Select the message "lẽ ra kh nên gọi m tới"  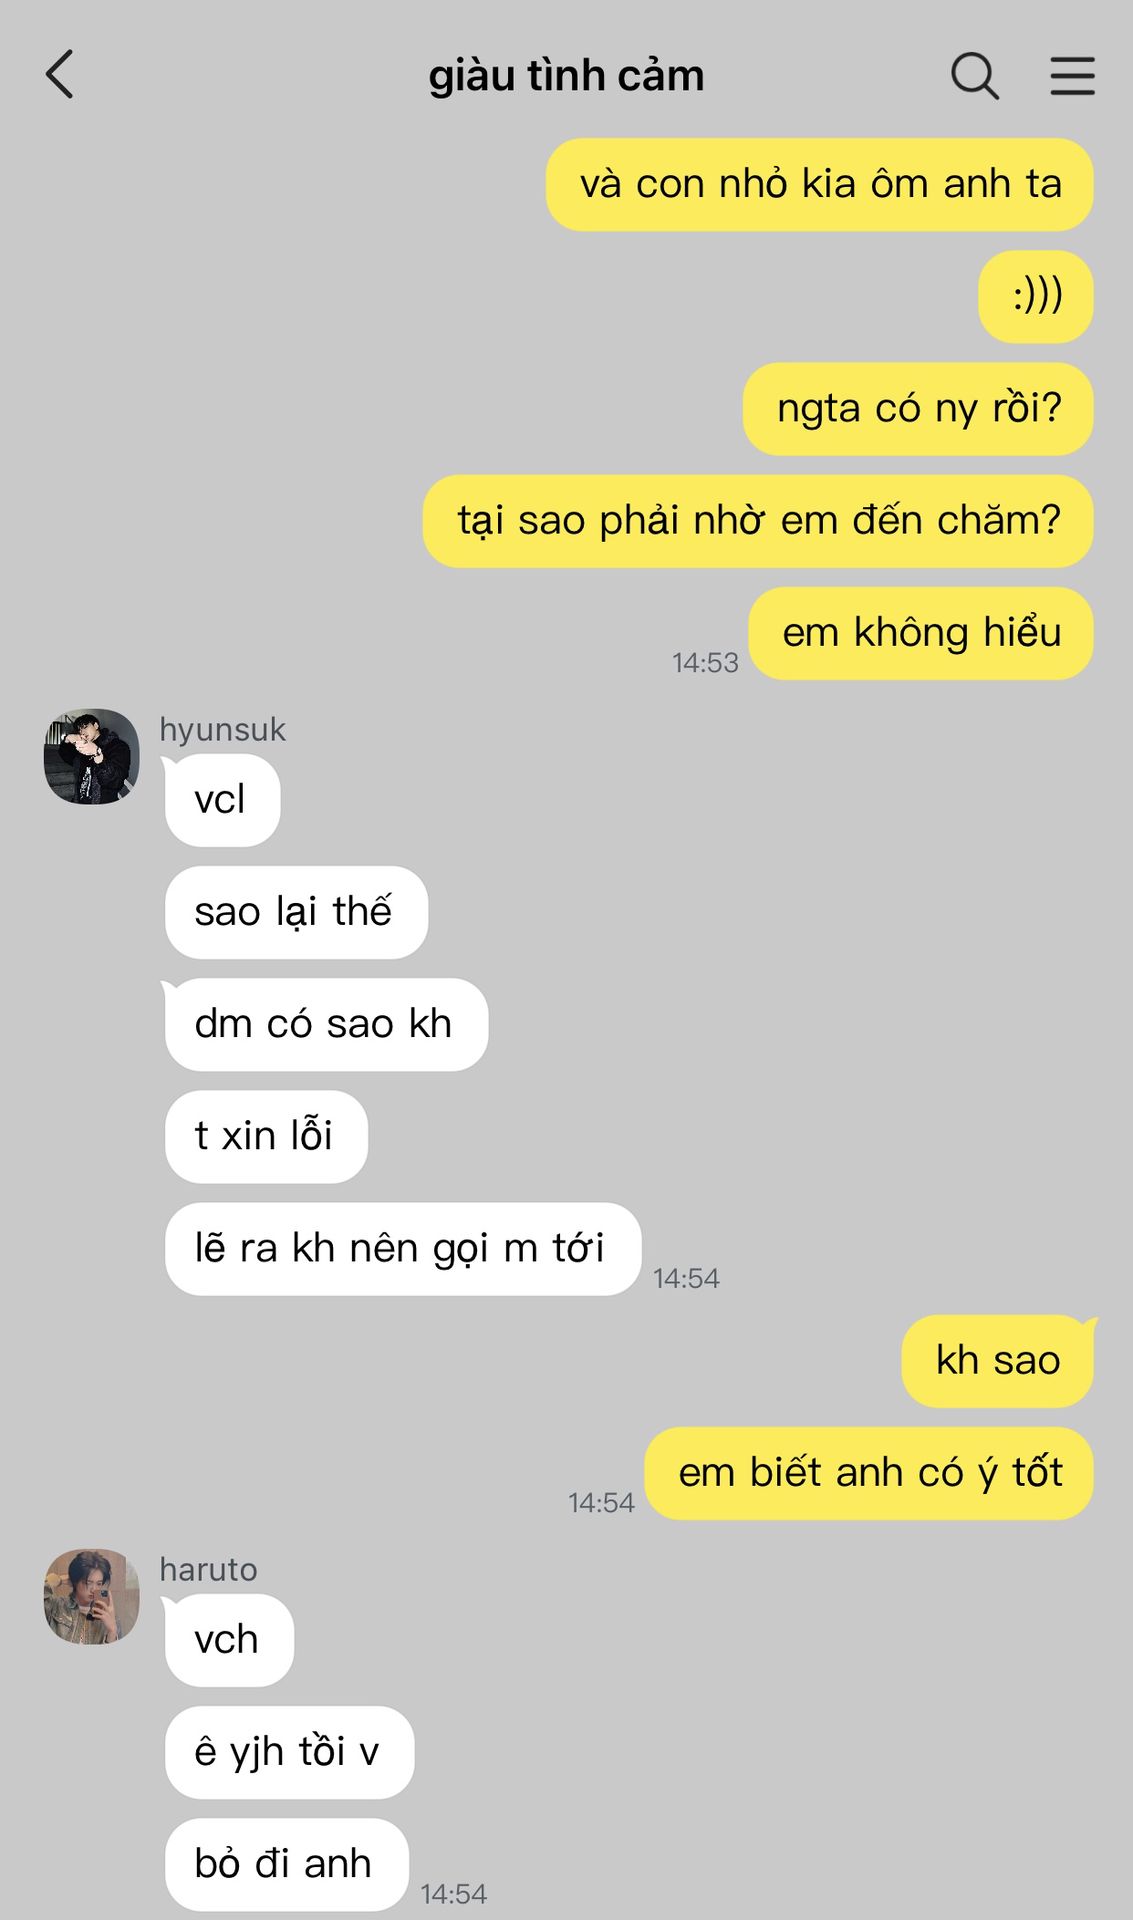point(402,1248)
